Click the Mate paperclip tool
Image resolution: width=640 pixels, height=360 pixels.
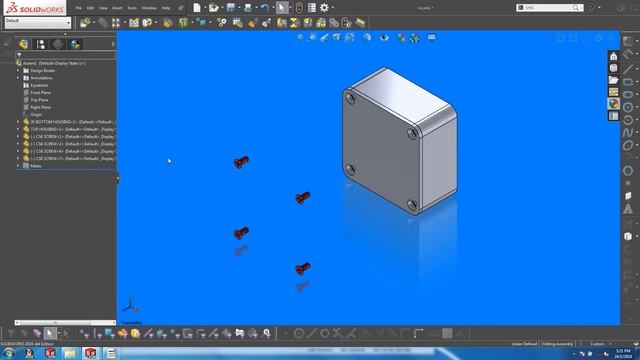coord(103,23)
